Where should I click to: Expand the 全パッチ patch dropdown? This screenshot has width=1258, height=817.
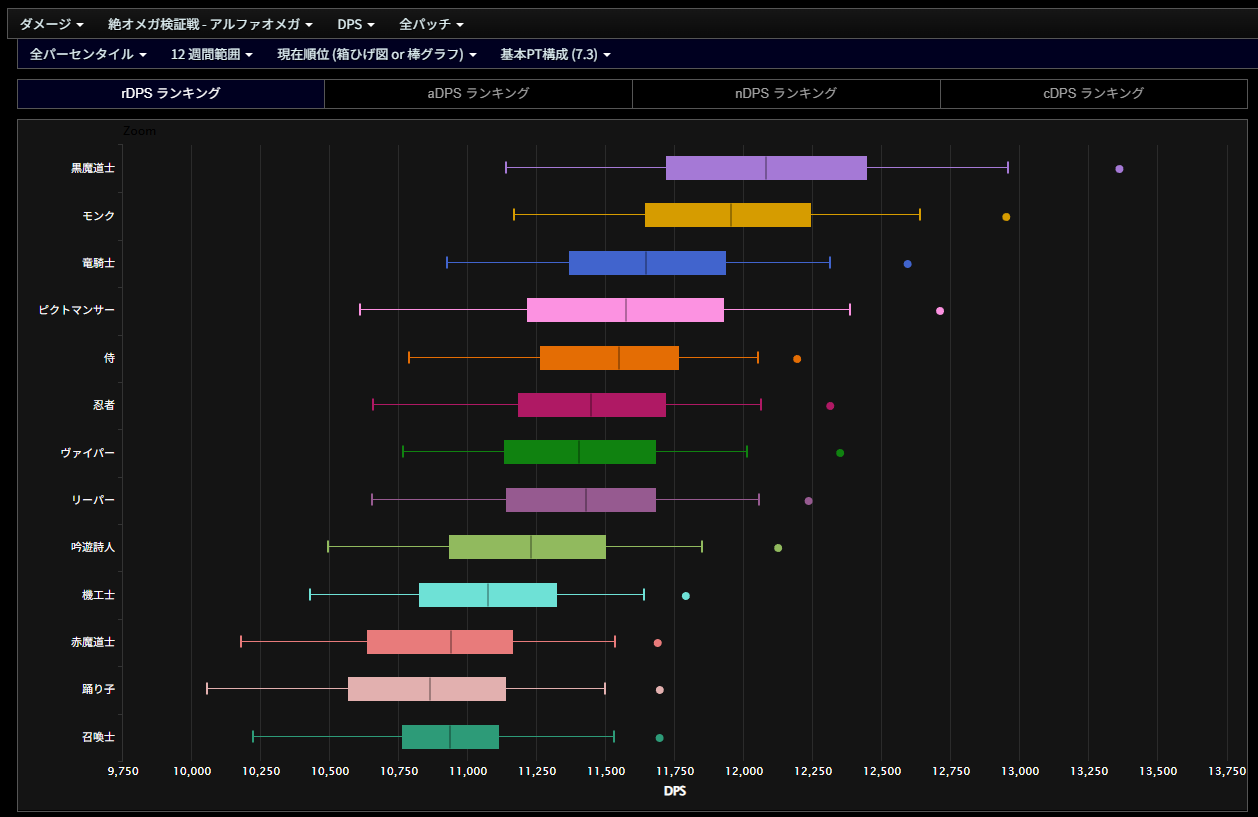(431, 24)
